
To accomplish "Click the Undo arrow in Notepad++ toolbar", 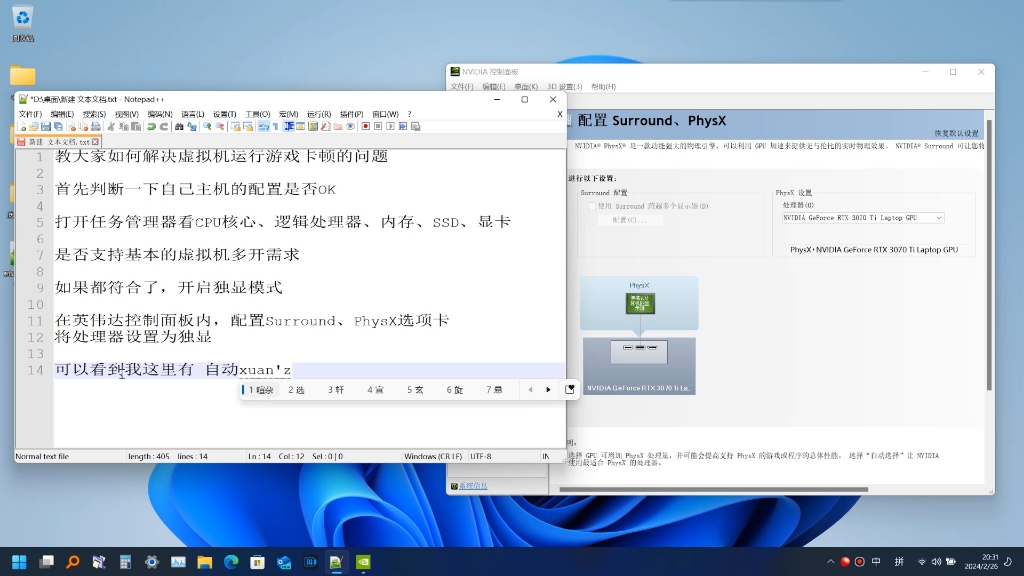I will pos(152,127).
